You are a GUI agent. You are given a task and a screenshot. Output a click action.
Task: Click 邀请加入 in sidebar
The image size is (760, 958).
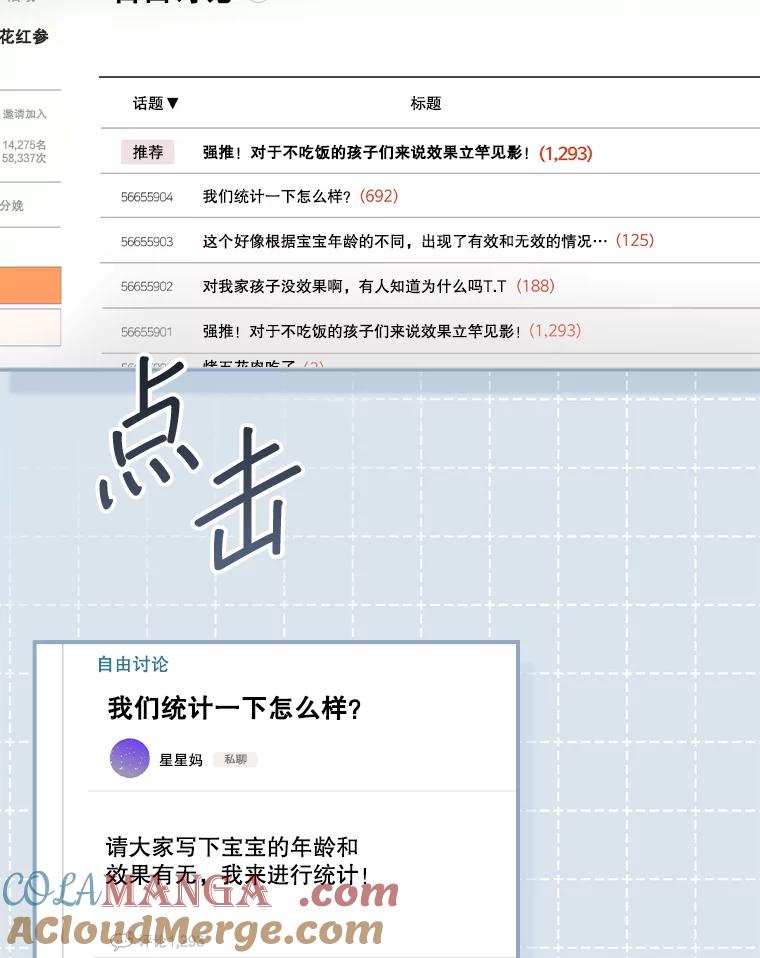(24, 114)
